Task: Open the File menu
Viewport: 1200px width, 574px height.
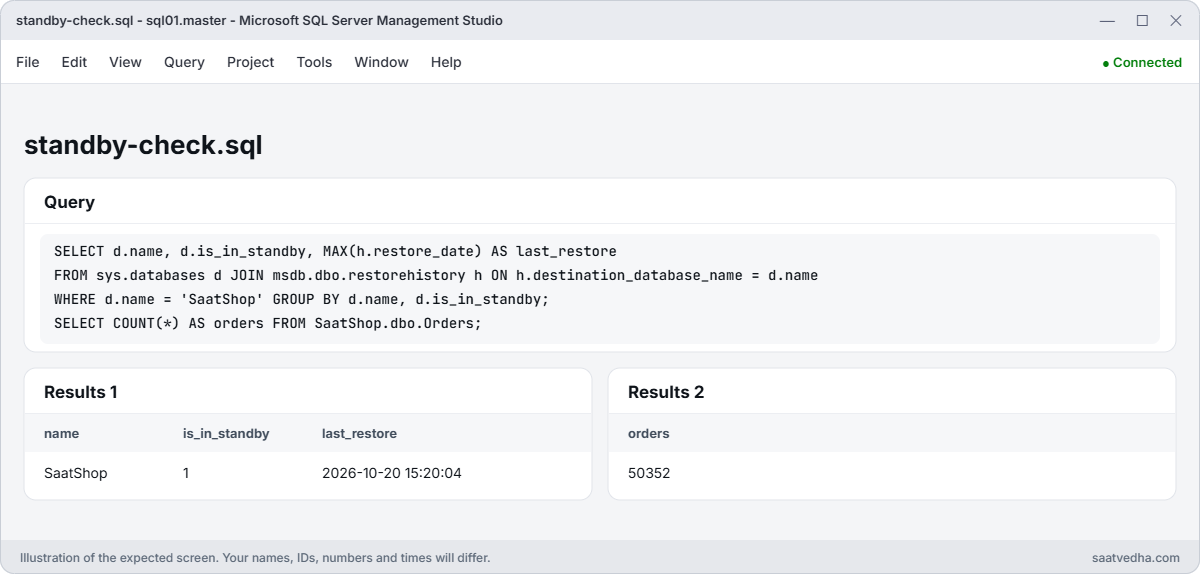Action: (x=28, y=62)
